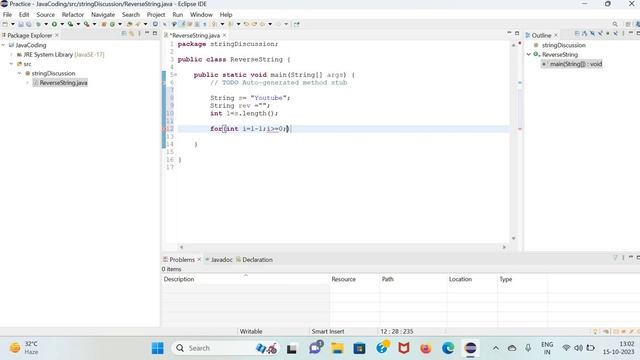Open the Refactor menu
The image size is (640, 360).
click(73, 14)
